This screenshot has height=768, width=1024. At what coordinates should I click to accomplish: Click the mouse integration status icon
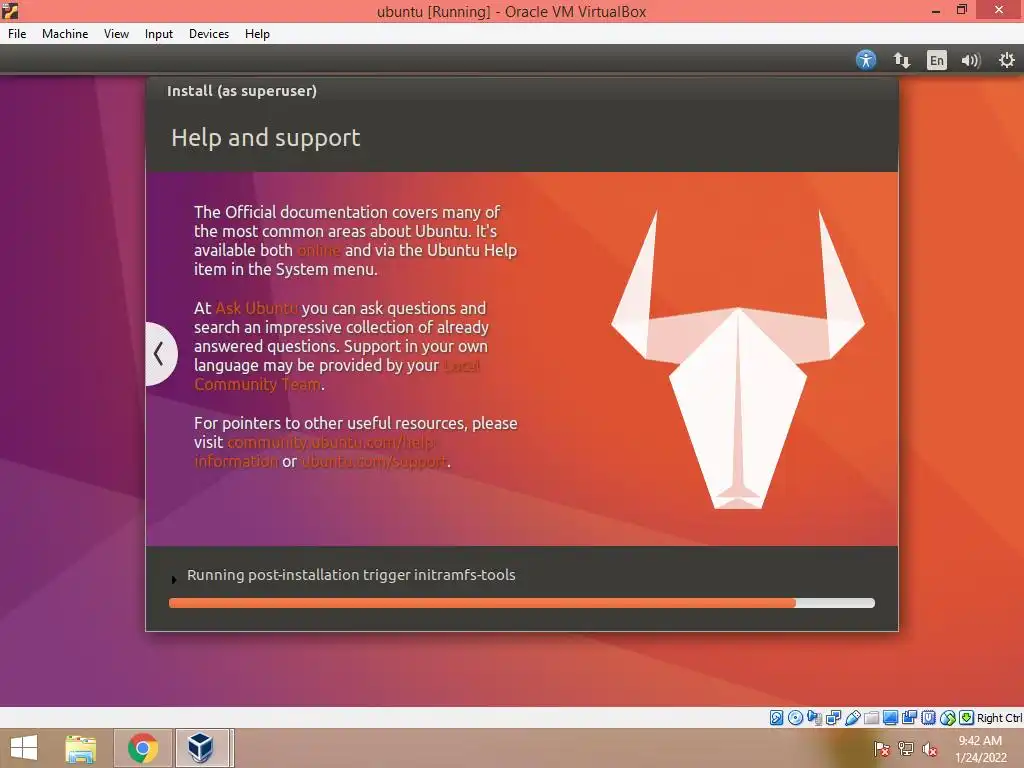coord(948,718)
